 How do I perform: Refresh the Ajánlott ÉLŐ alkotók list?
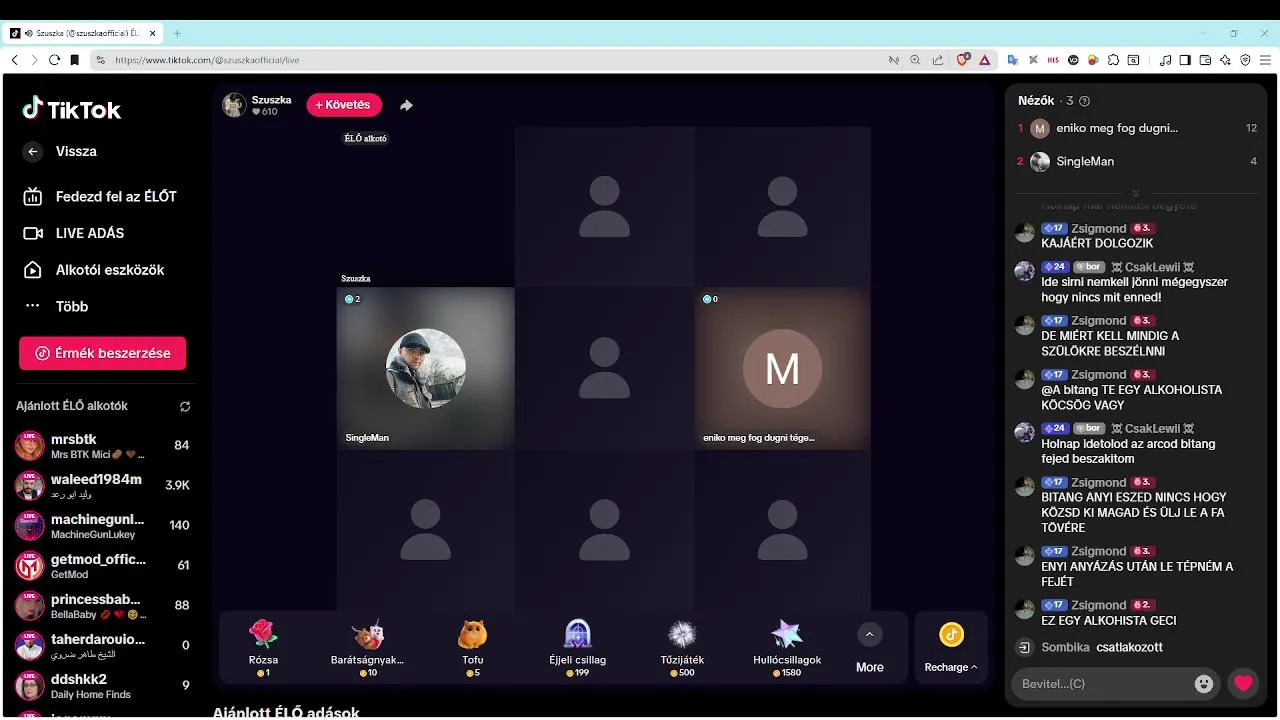[185, 407]
